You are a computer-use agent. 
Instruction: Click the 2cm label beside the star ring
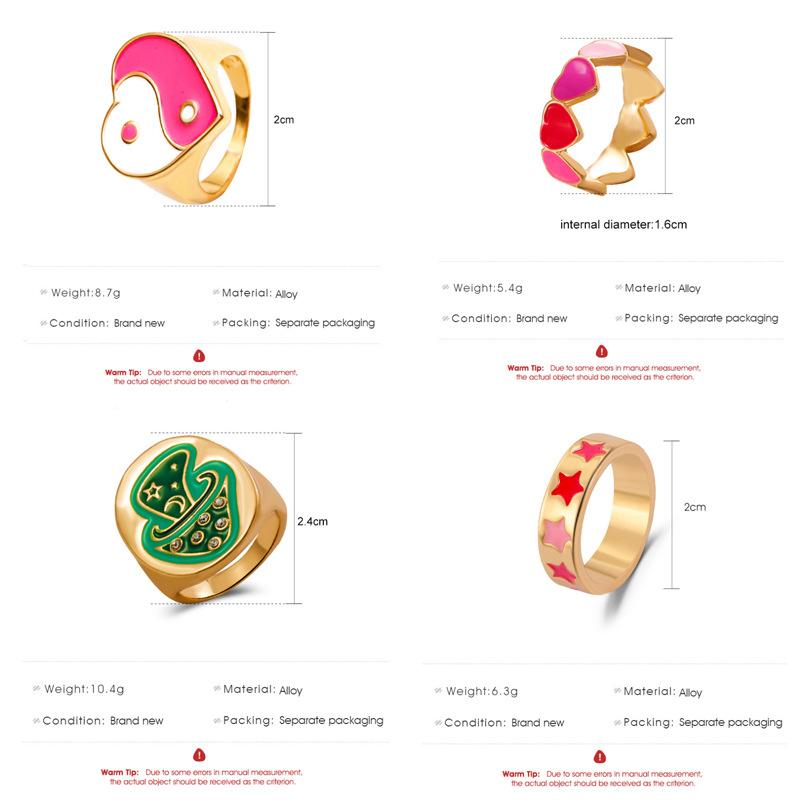click(x=695, y=507)
